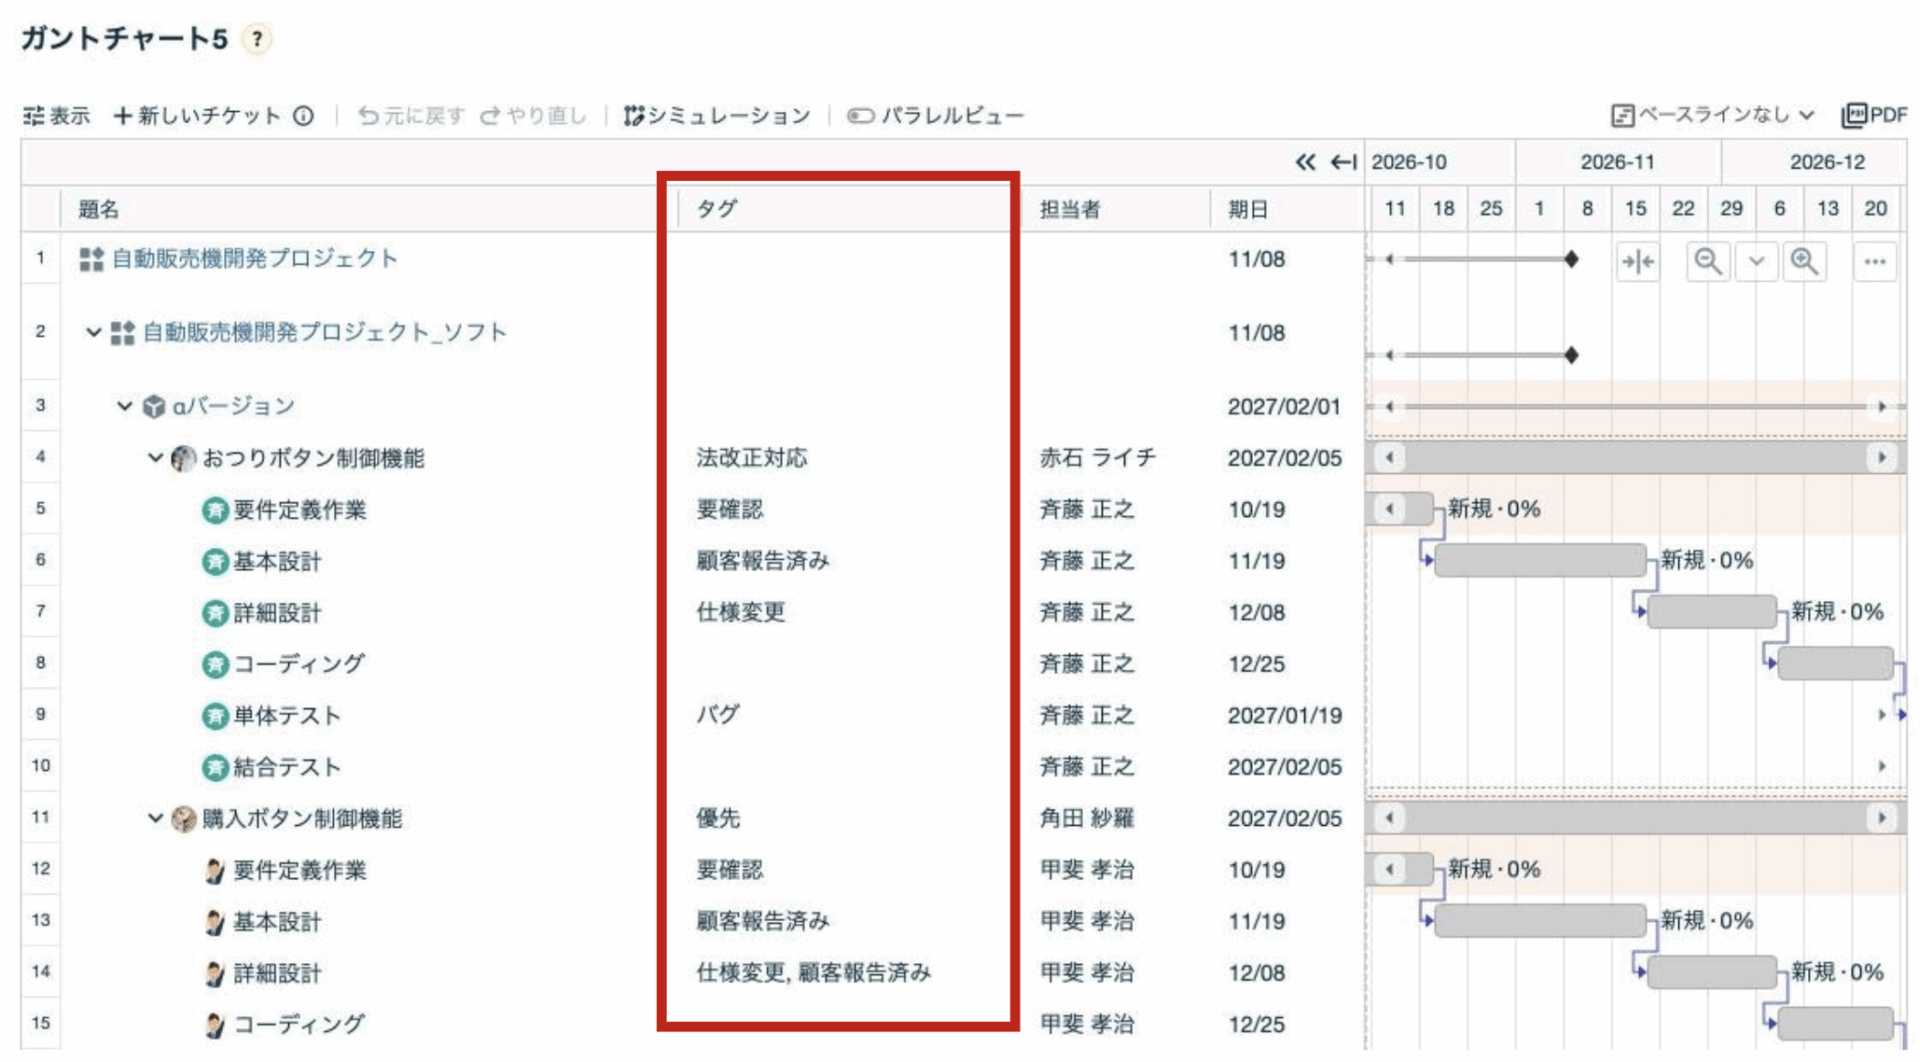Export chart via PDF button

coord(1874,115)
